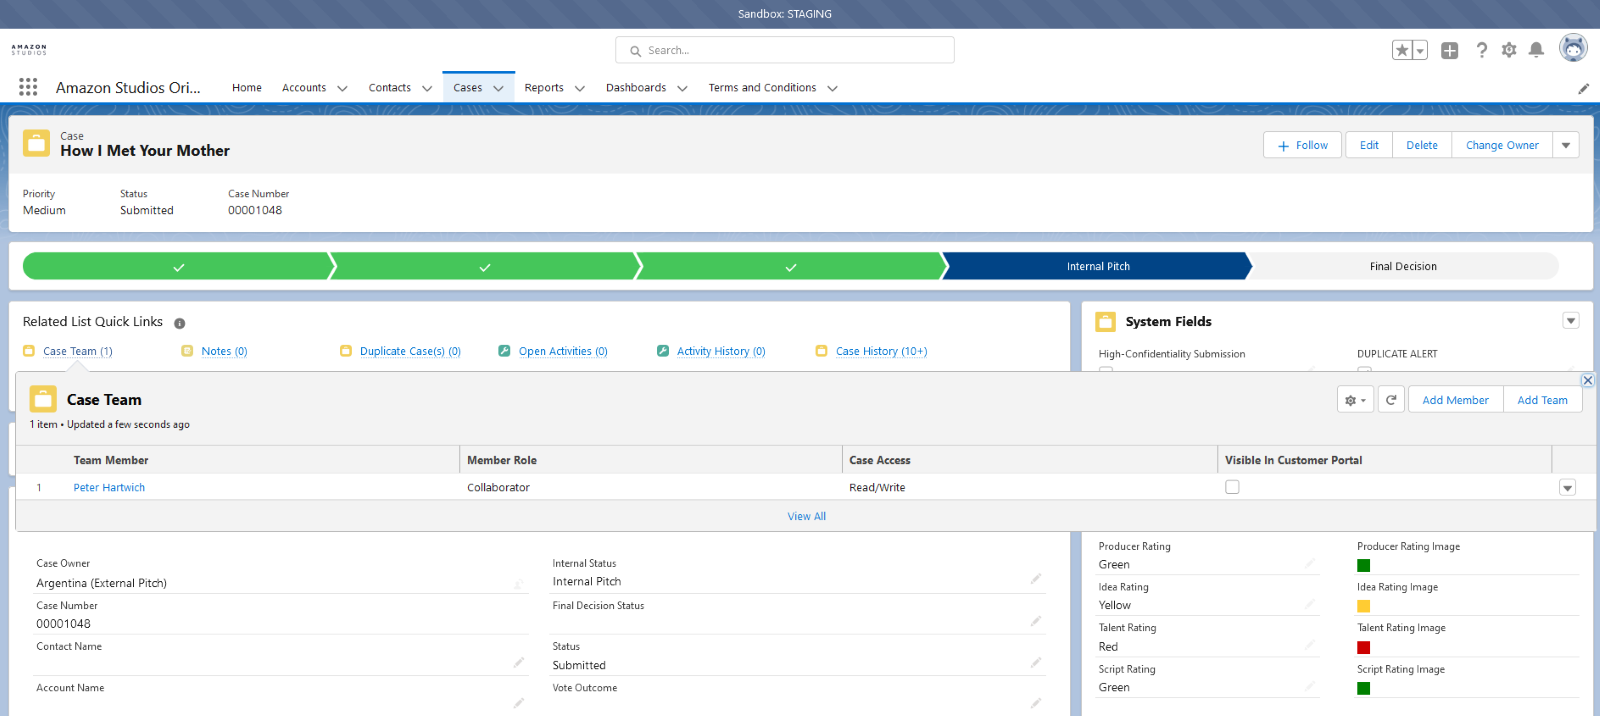Click the pencil icon for Account Name
The width and height of the screenshot is (1600, 716).
coord(519,703)
